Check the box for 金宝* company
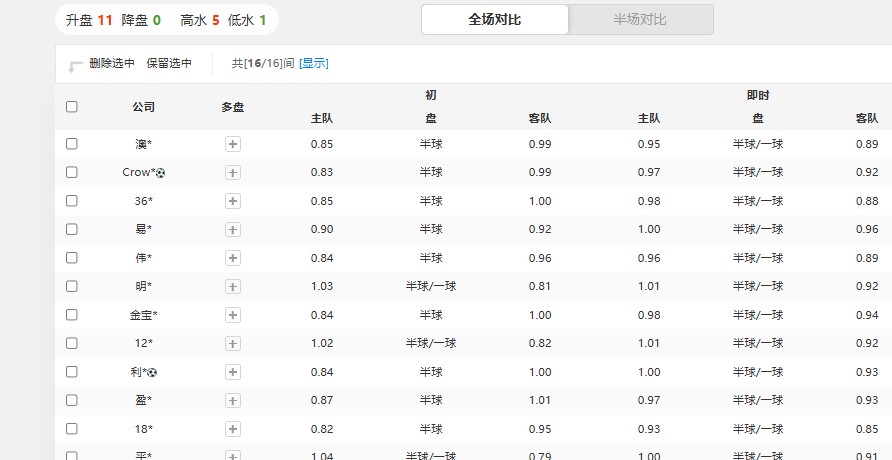The height and width of the screenshot is (460, 892). point(72,314)
